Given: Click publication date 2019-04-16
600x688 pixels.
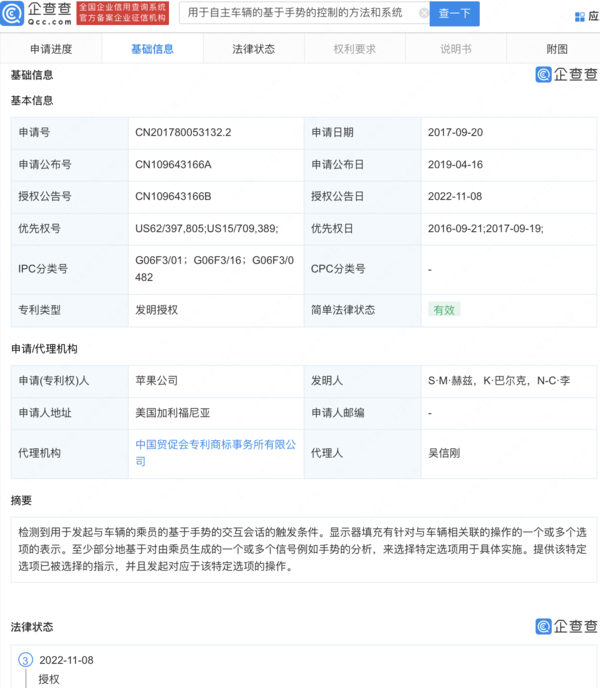Looking at the screenshot, I should coord(455,165).
